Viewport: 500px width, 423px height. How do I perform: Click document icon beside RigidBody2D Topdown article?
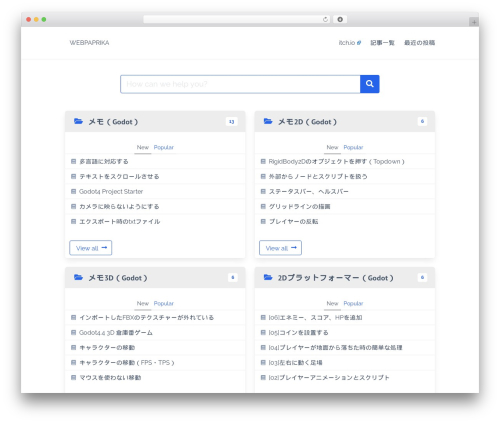point(263,161)
